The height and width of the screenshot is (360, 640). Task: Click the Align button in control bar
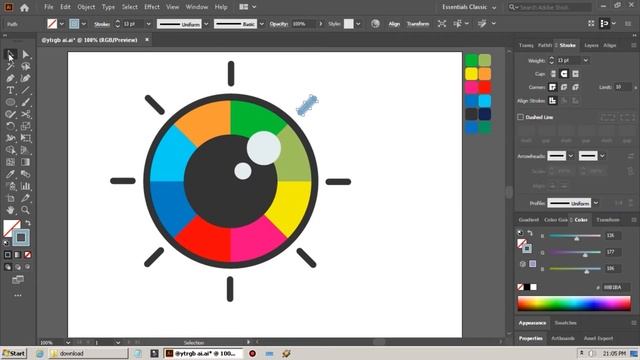click(394, 24)
